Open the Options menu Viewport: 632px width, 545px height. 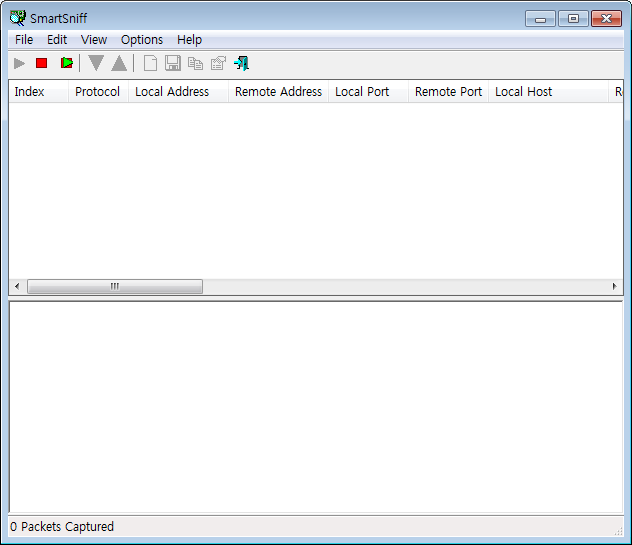[142, 40]
